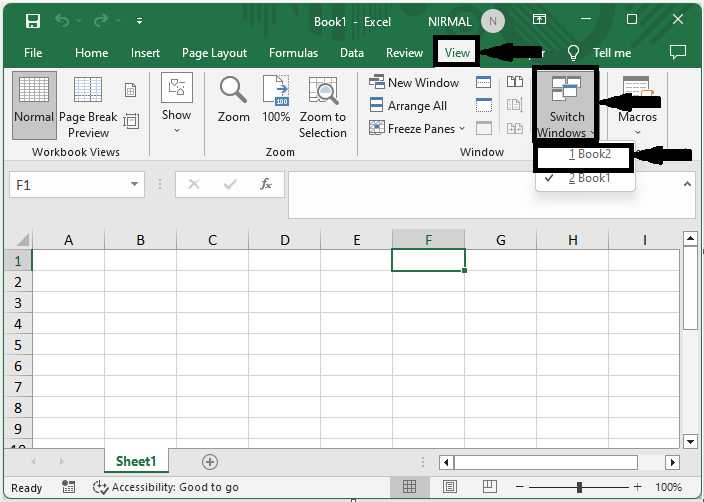Open the Comments speech bubble icon
This screenshot has width=704, height=502.
[678, 53]
